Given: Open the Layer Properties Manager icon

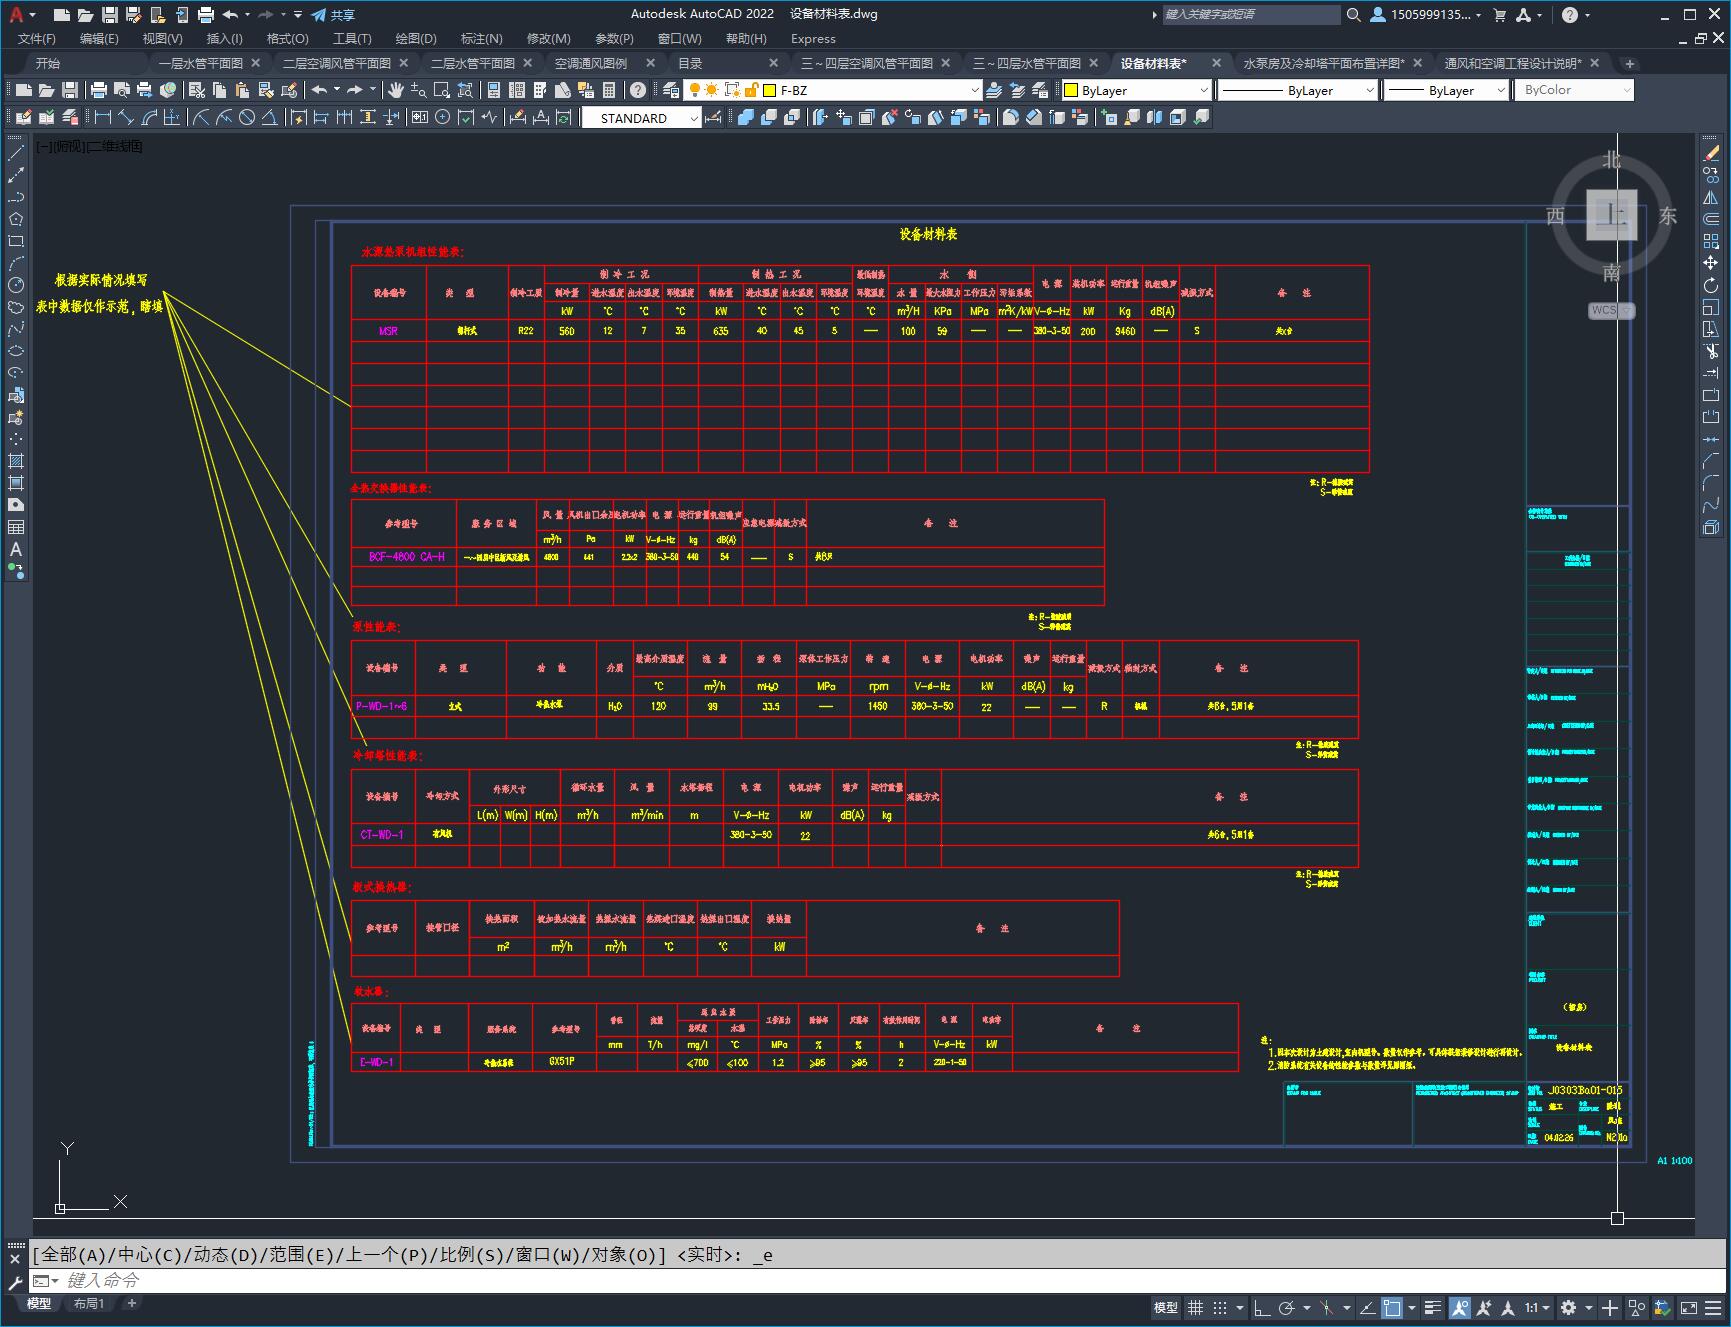Looking at the screenshot, I should 671,90.
